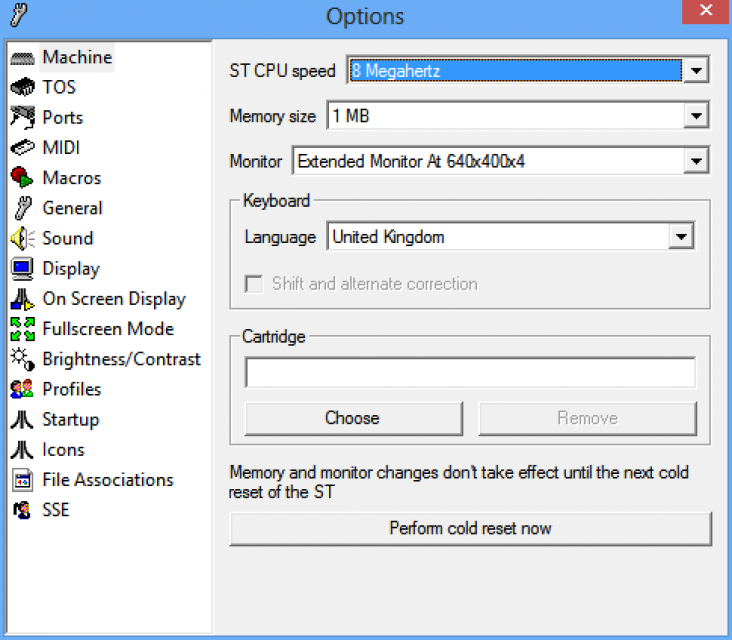This screenshot has height=640, width=732.
Task: Switch to the General options page
Action: [72, 208]
